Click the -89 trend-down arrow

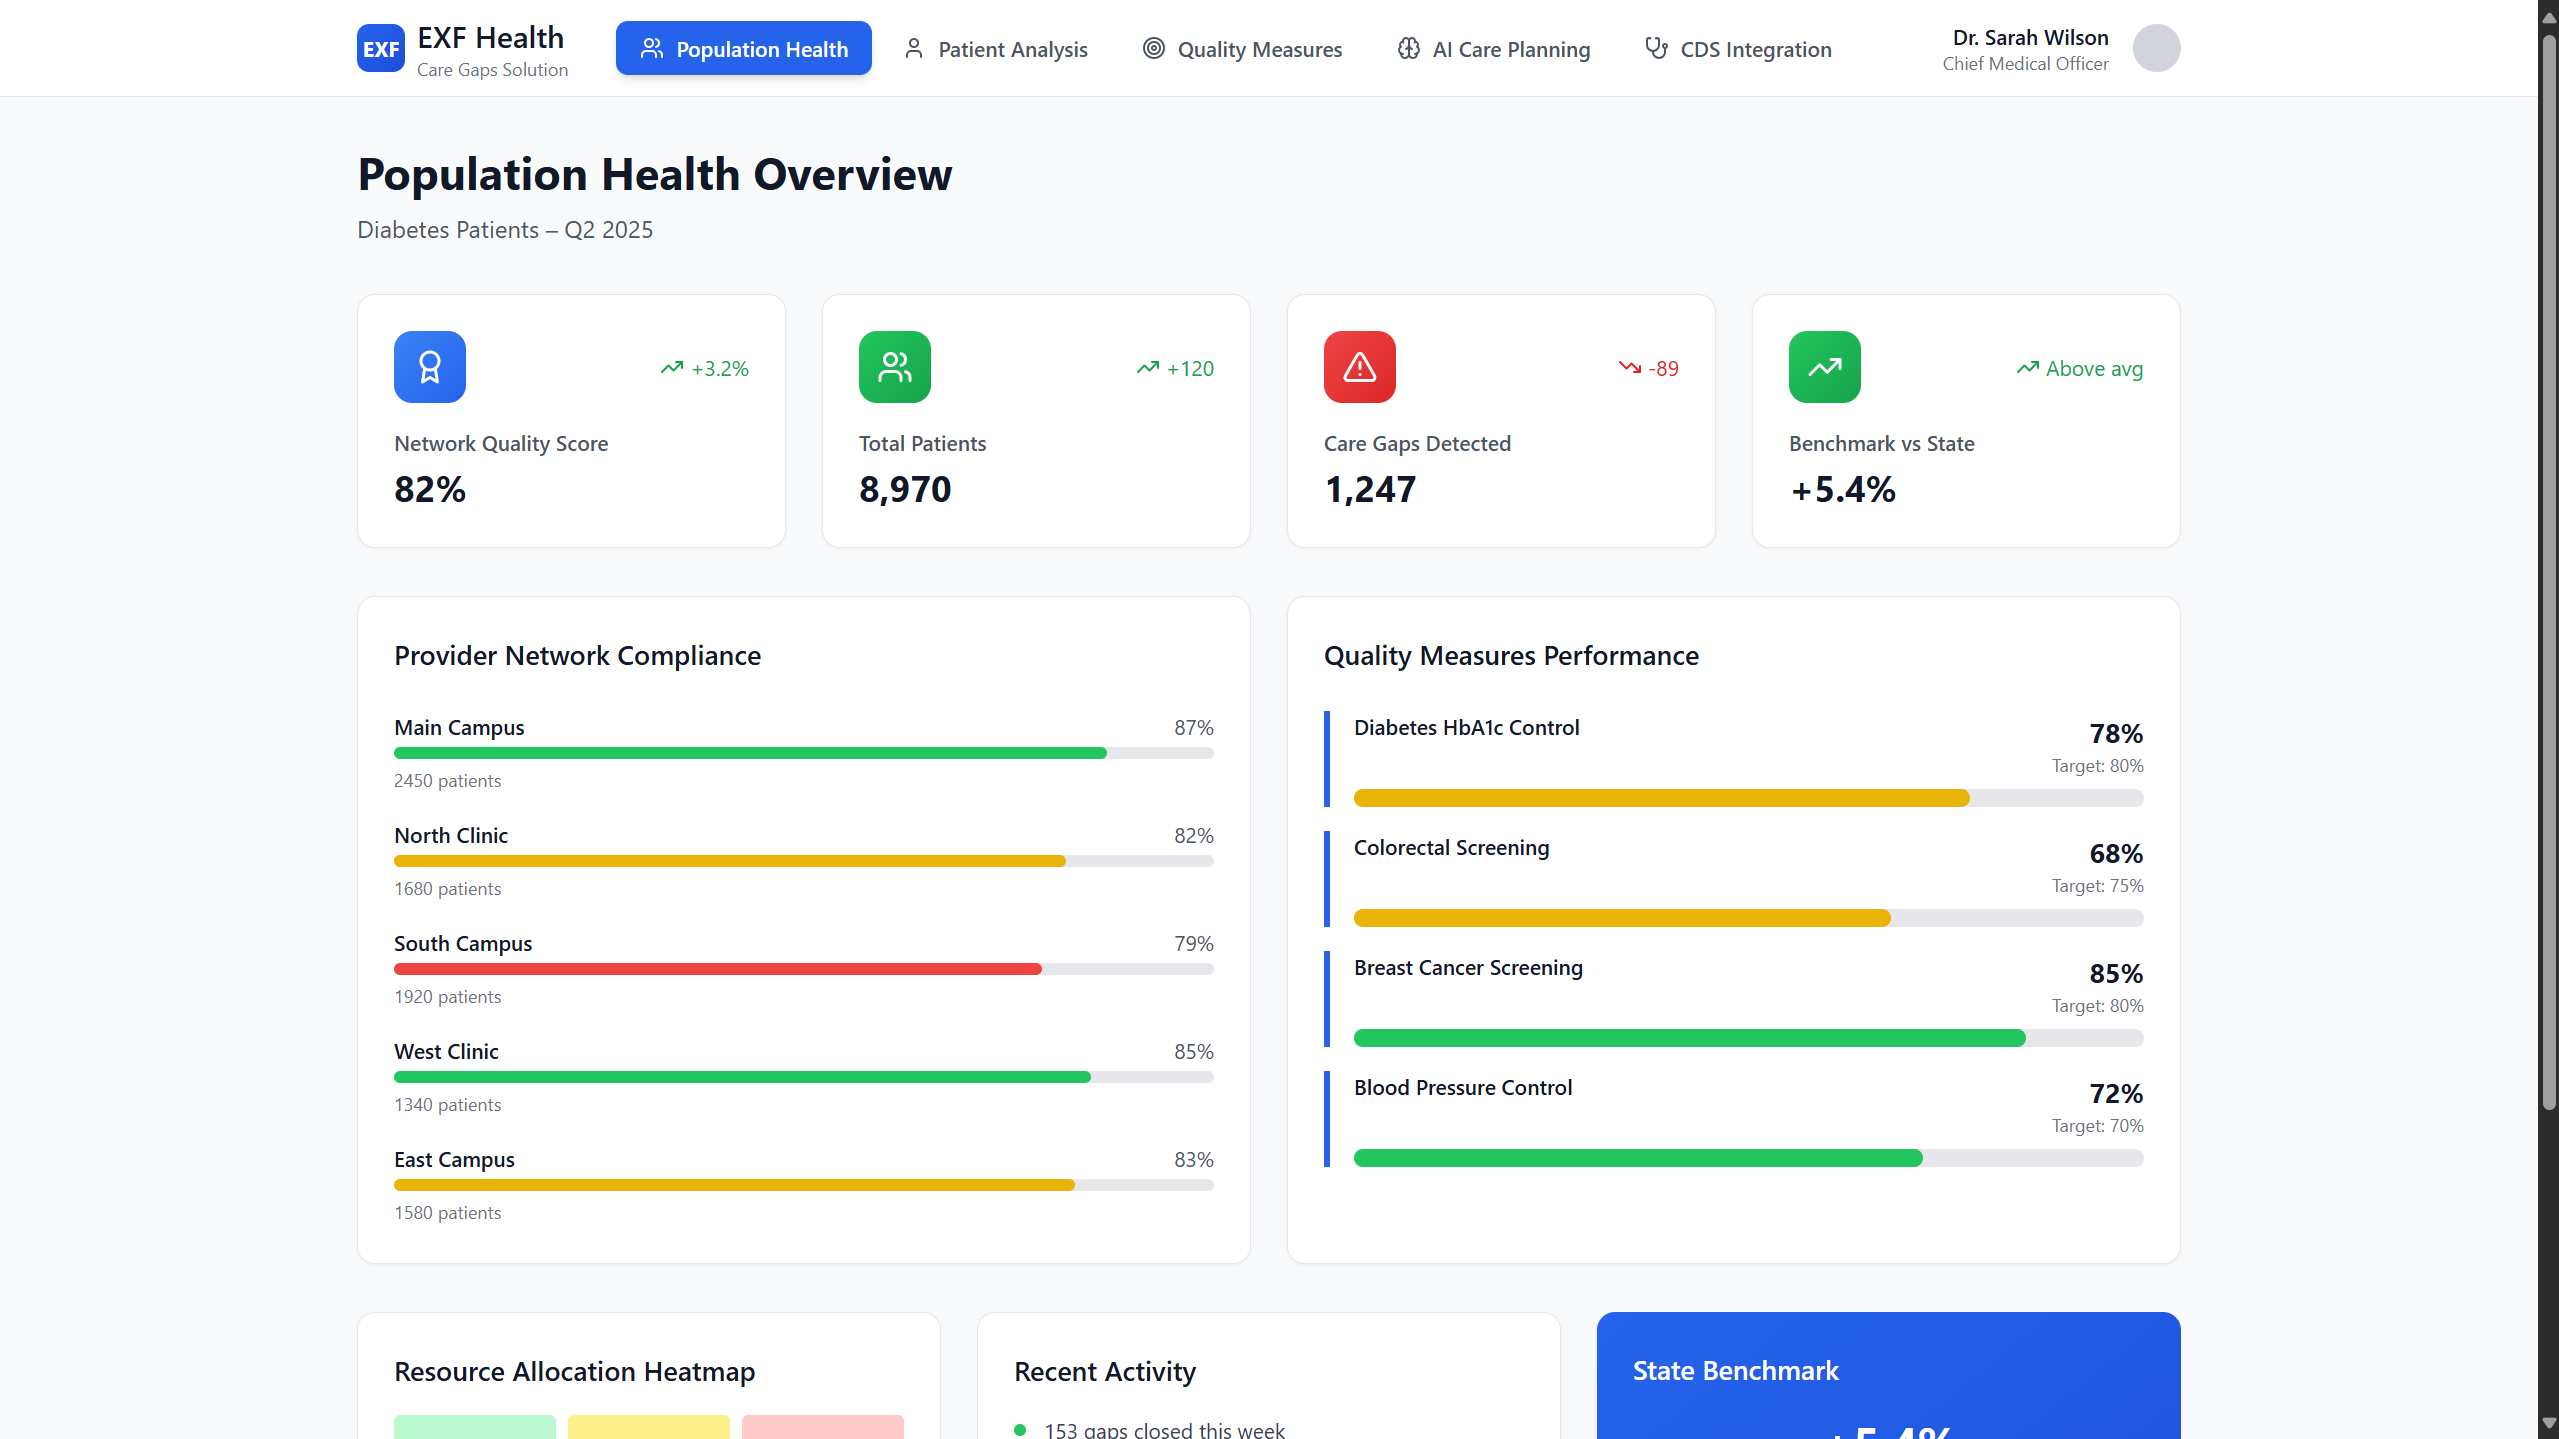1629,368
